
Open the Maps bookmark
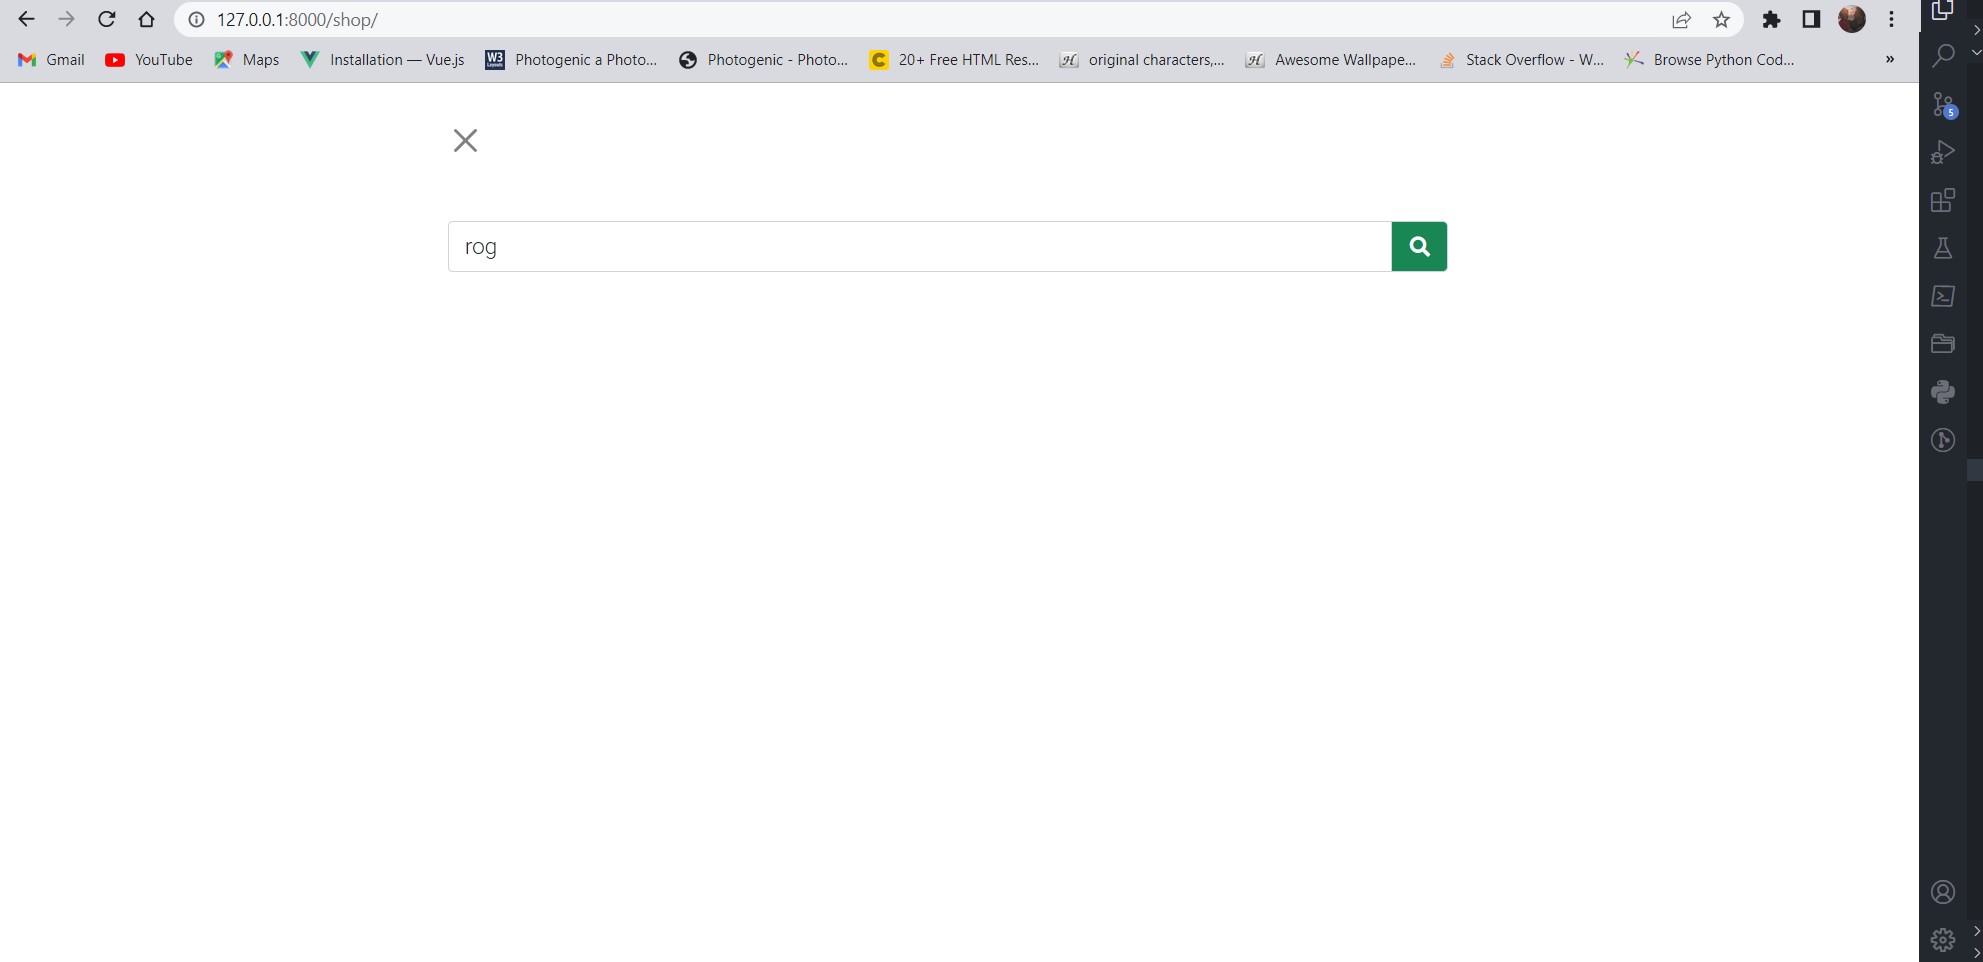point(247,60)
